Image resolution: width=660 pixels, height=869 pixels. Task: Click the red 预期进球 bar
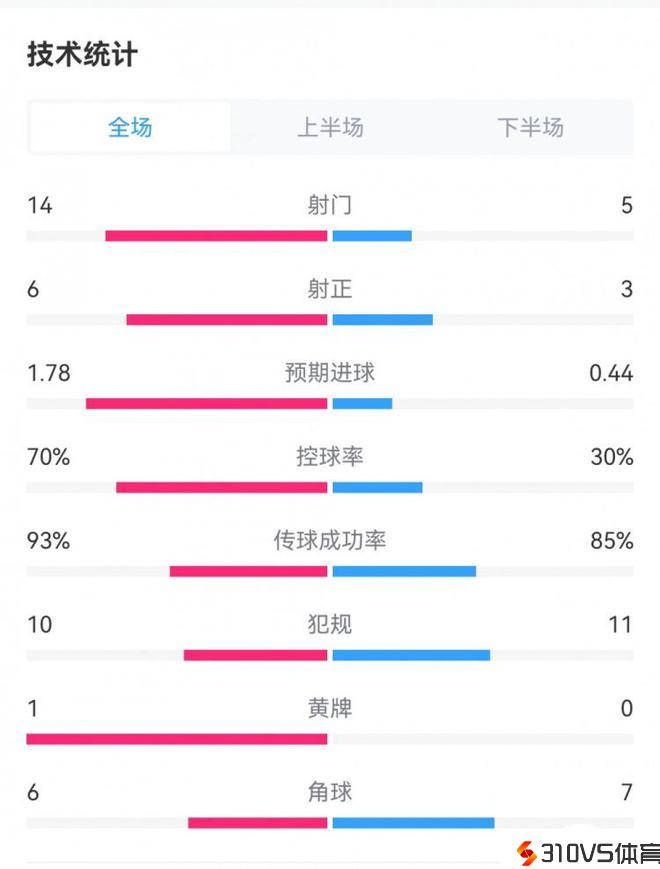(x=206, y=404)
